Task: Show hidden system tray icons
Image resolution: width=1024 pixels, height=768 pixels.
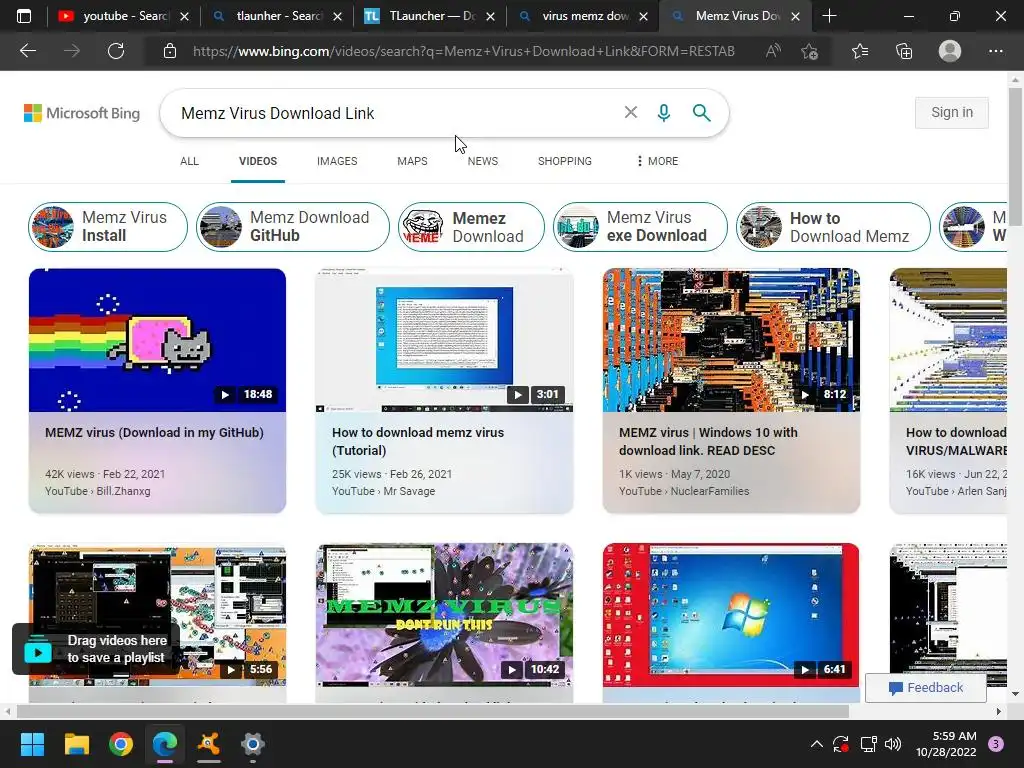Action: tap(816, 744)
